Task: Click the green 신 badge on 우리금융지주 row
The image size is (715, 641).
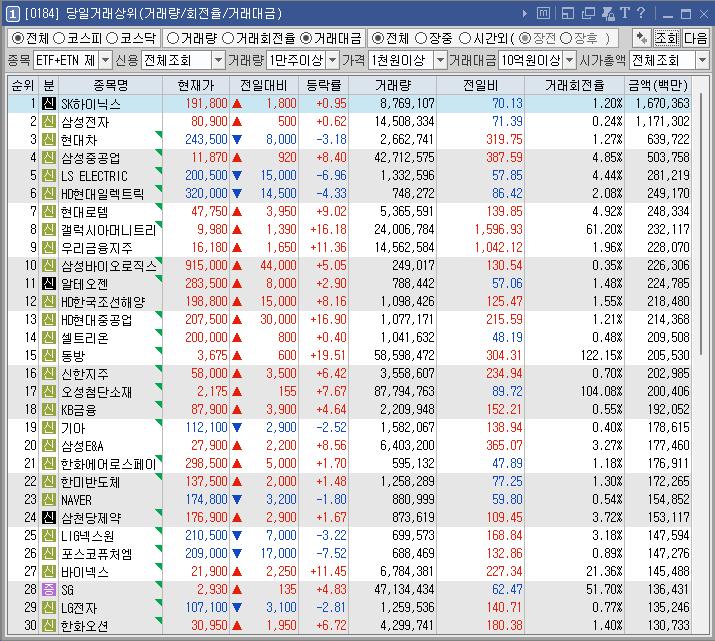Action: pos(49,248)
